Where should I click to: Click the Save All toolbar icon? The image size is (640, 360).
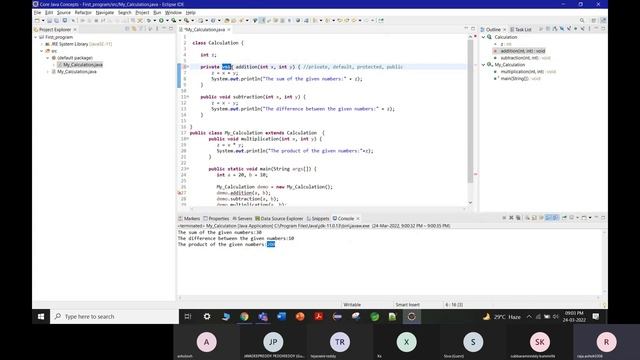click(x=56, y=20)
